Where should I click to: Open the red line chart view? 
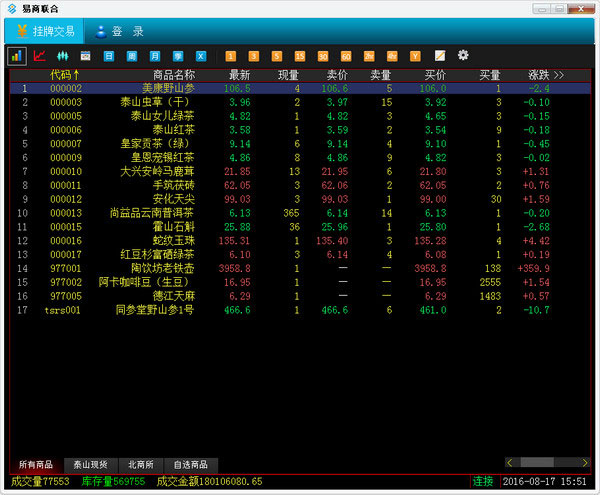tap(40, 56)
